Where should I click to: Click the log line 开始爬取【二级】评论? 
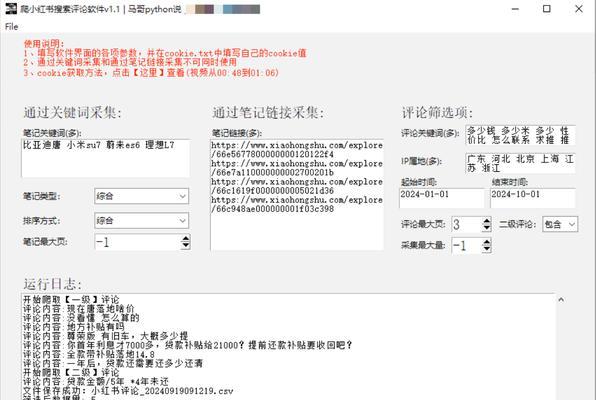[x=71, y=372]
